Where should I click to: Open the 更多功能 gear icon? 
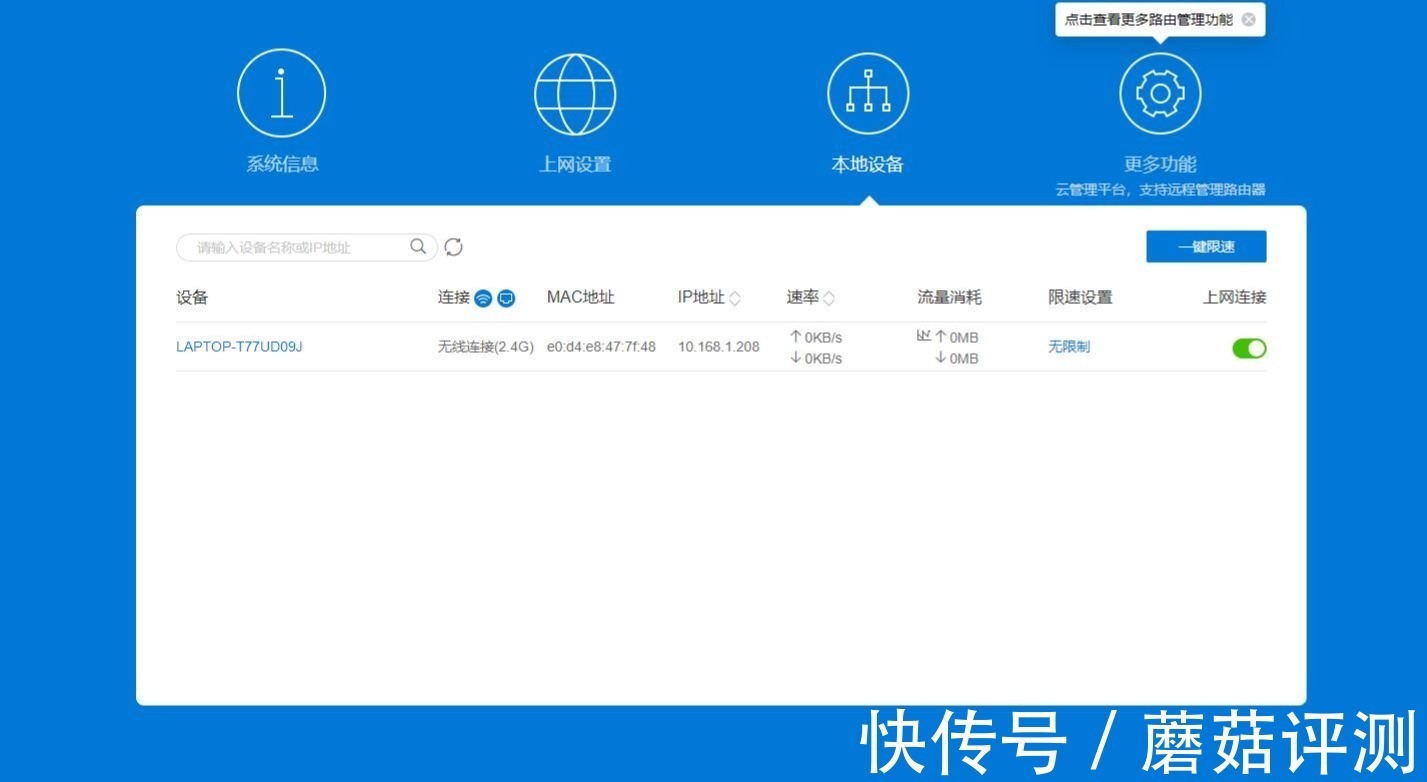(1160, 93)
